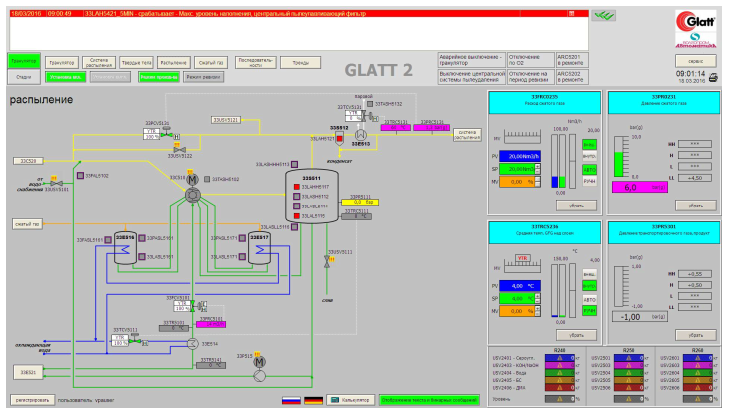The width and height of the screenshot is (731, 416).
Task: Click убрать in panel 33PI0231
Action: (x=696, y=205)
